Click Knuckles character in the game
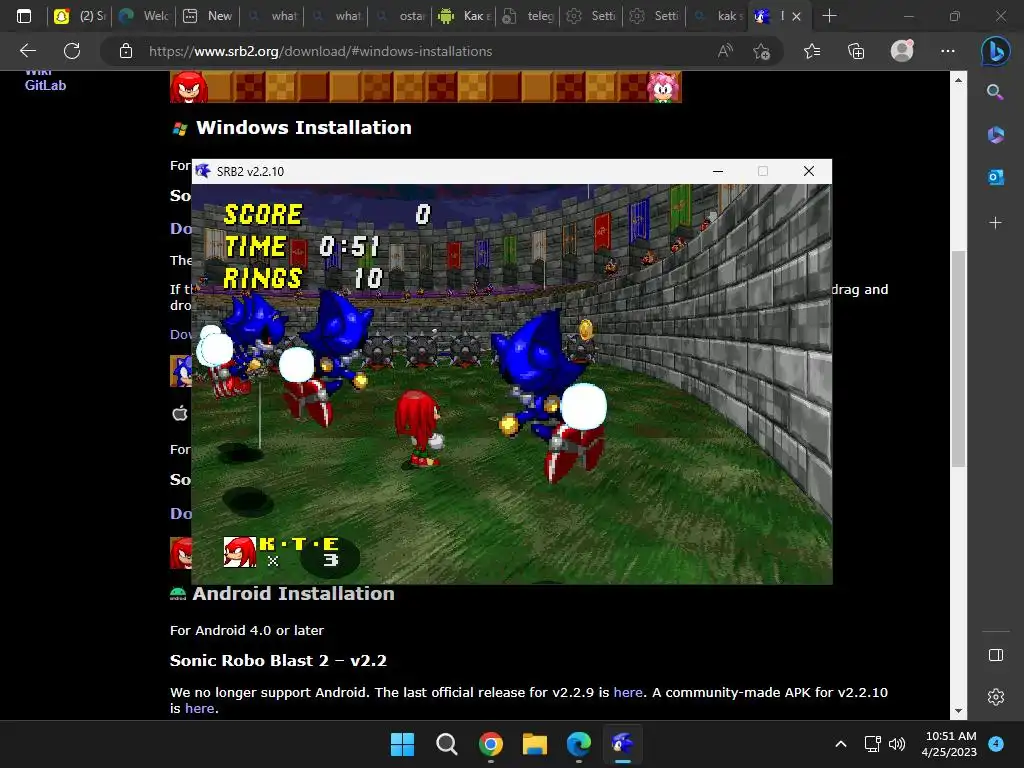The image size is (1024, 768). 419,428
